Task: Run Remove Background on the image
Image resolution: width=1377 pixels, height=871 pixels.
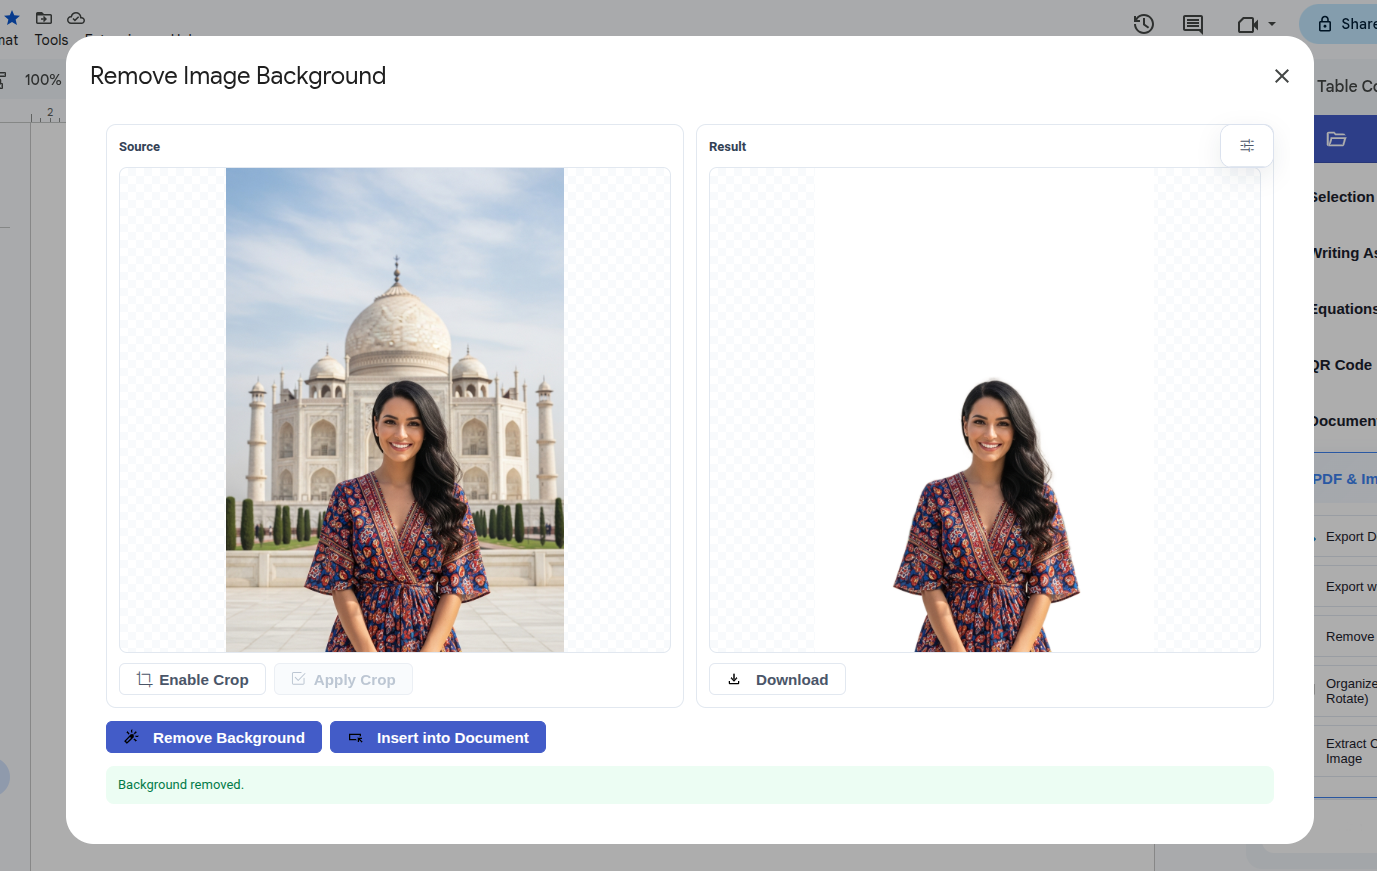Action: coord(213,737)
